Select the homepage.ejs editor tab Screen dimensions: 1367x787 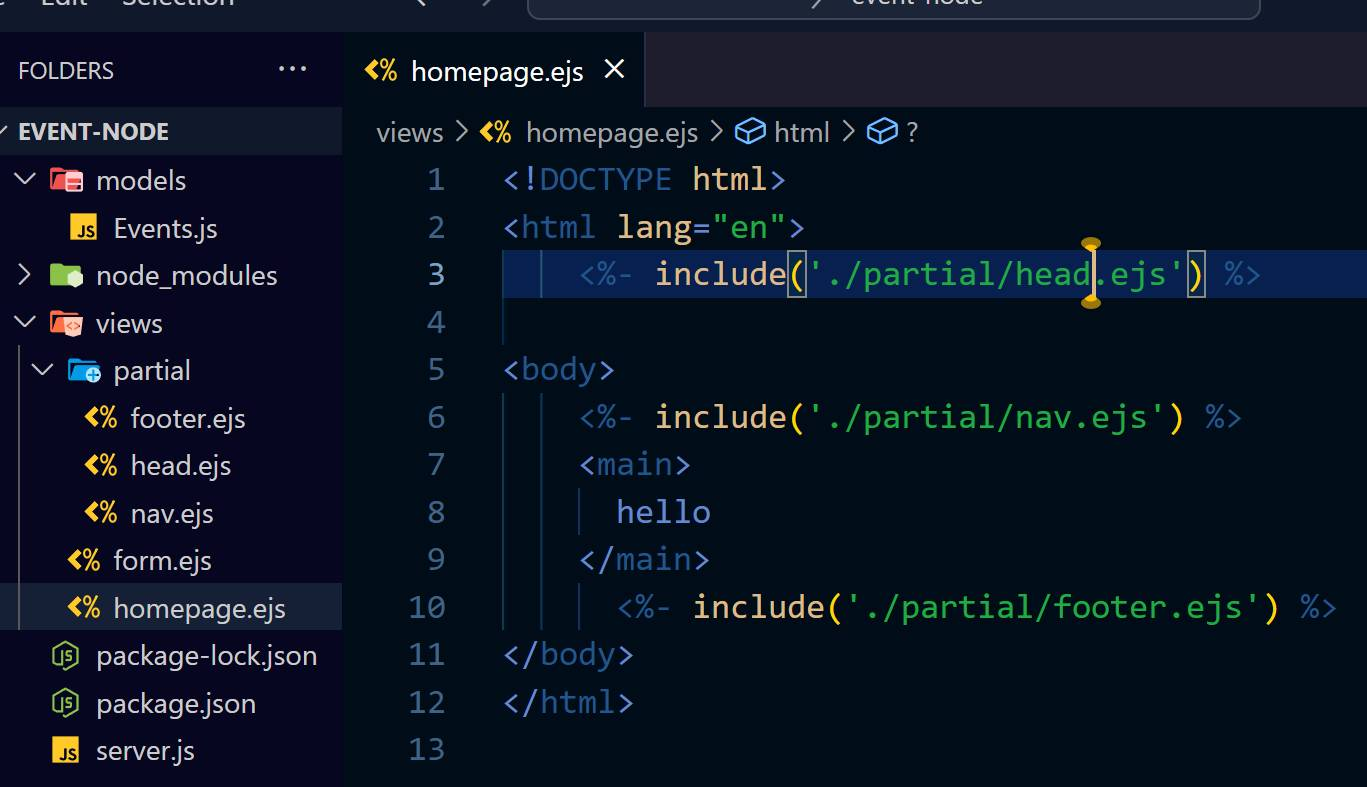495,70
